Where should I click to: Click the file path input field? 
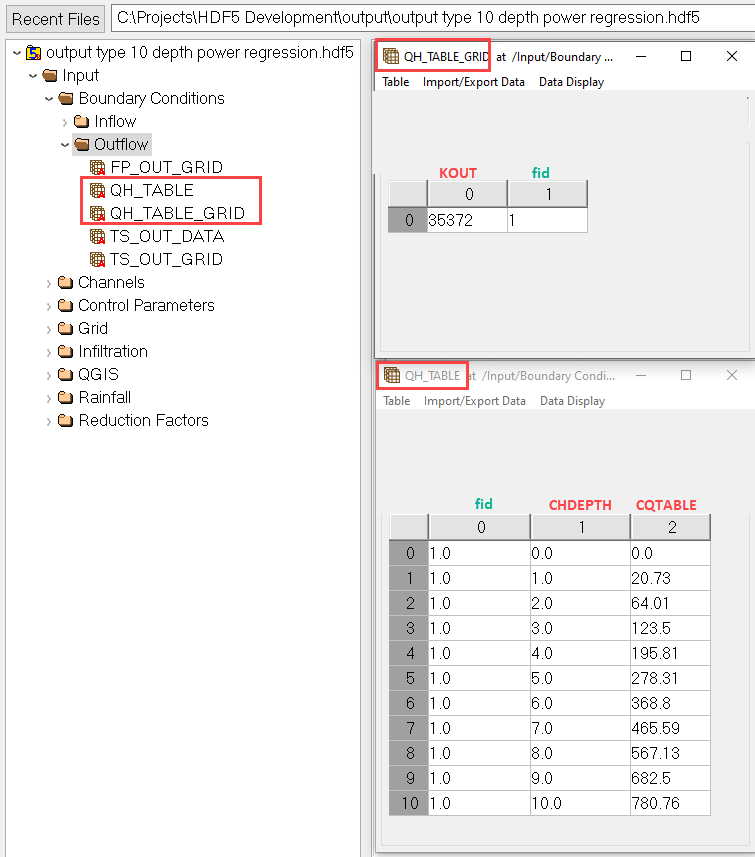pos(430,18)
